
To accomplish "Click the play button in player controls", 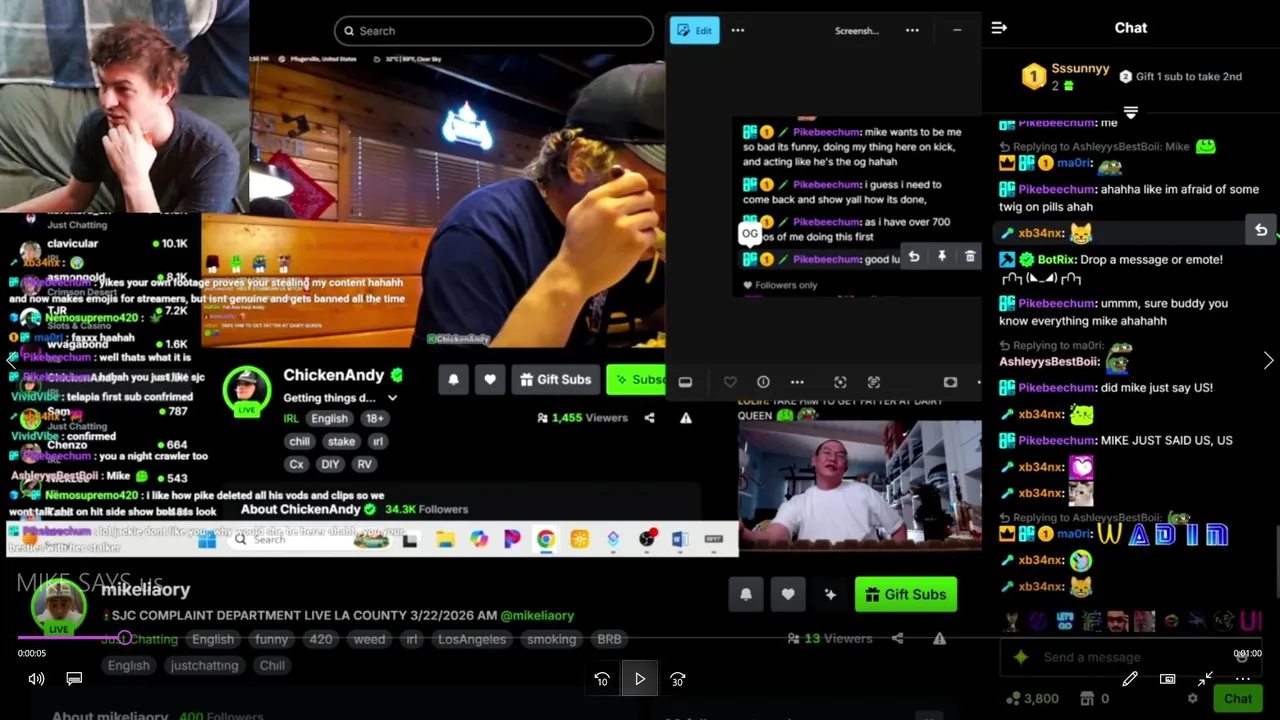I will (x=640, y=679).
